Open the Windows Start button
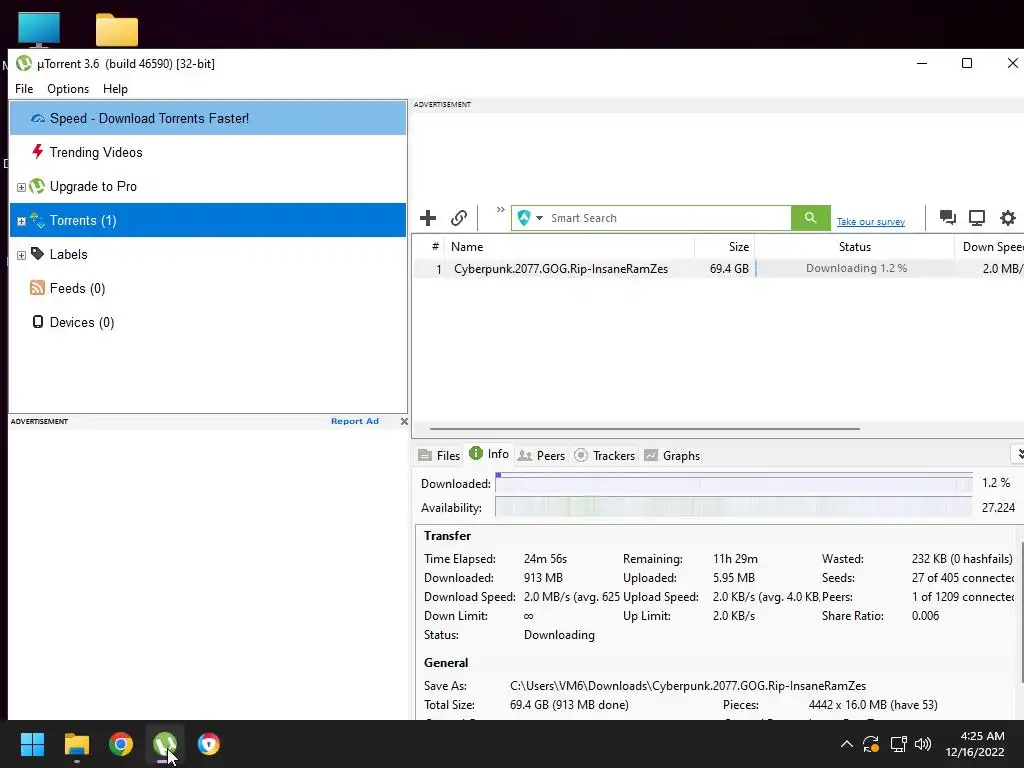1024x768 pixels. click(32, 744)
